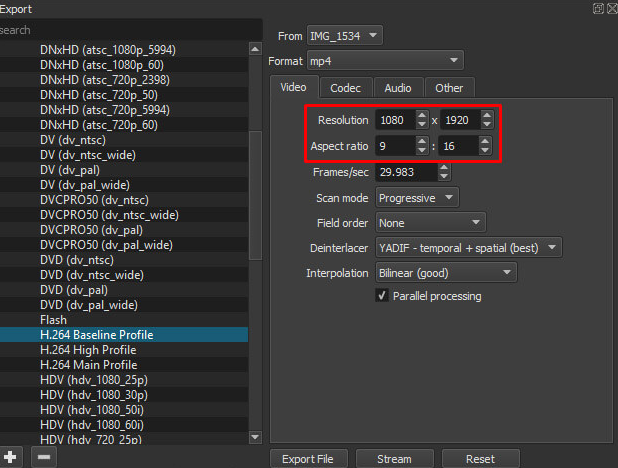Select preset DNxHD (atsc_1080p_5994)
Screen dimensions: 618x468
(x=124, y=50)
